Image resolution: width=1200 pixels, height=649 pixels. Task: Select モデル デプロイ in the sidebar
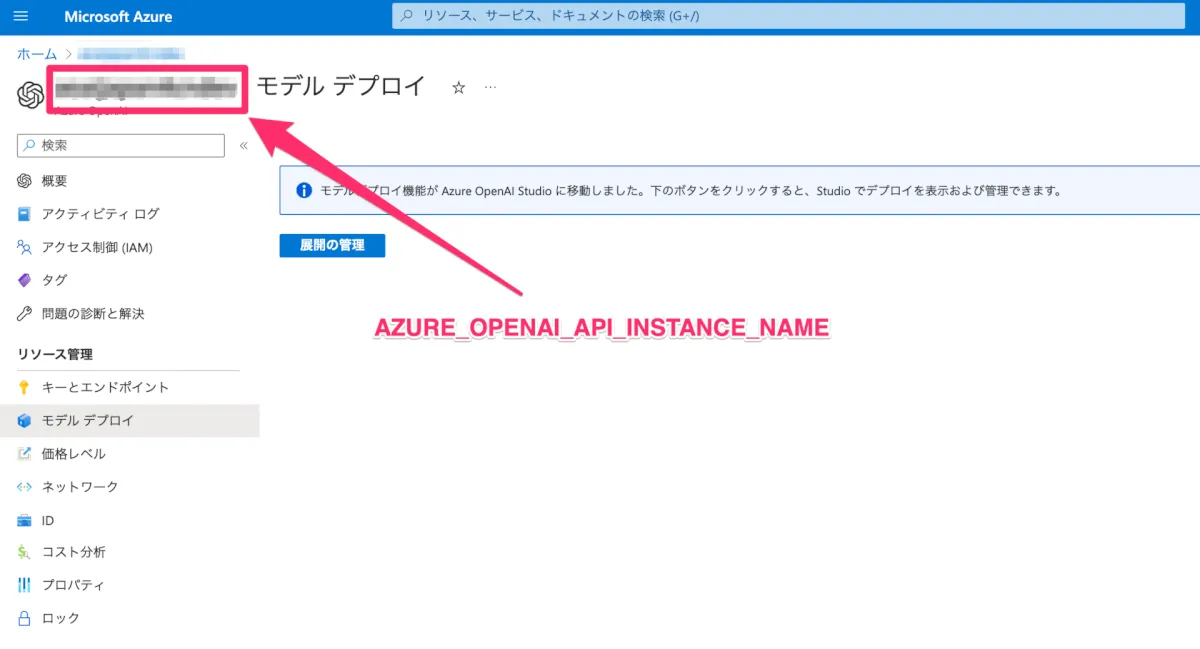click(130, 421)
